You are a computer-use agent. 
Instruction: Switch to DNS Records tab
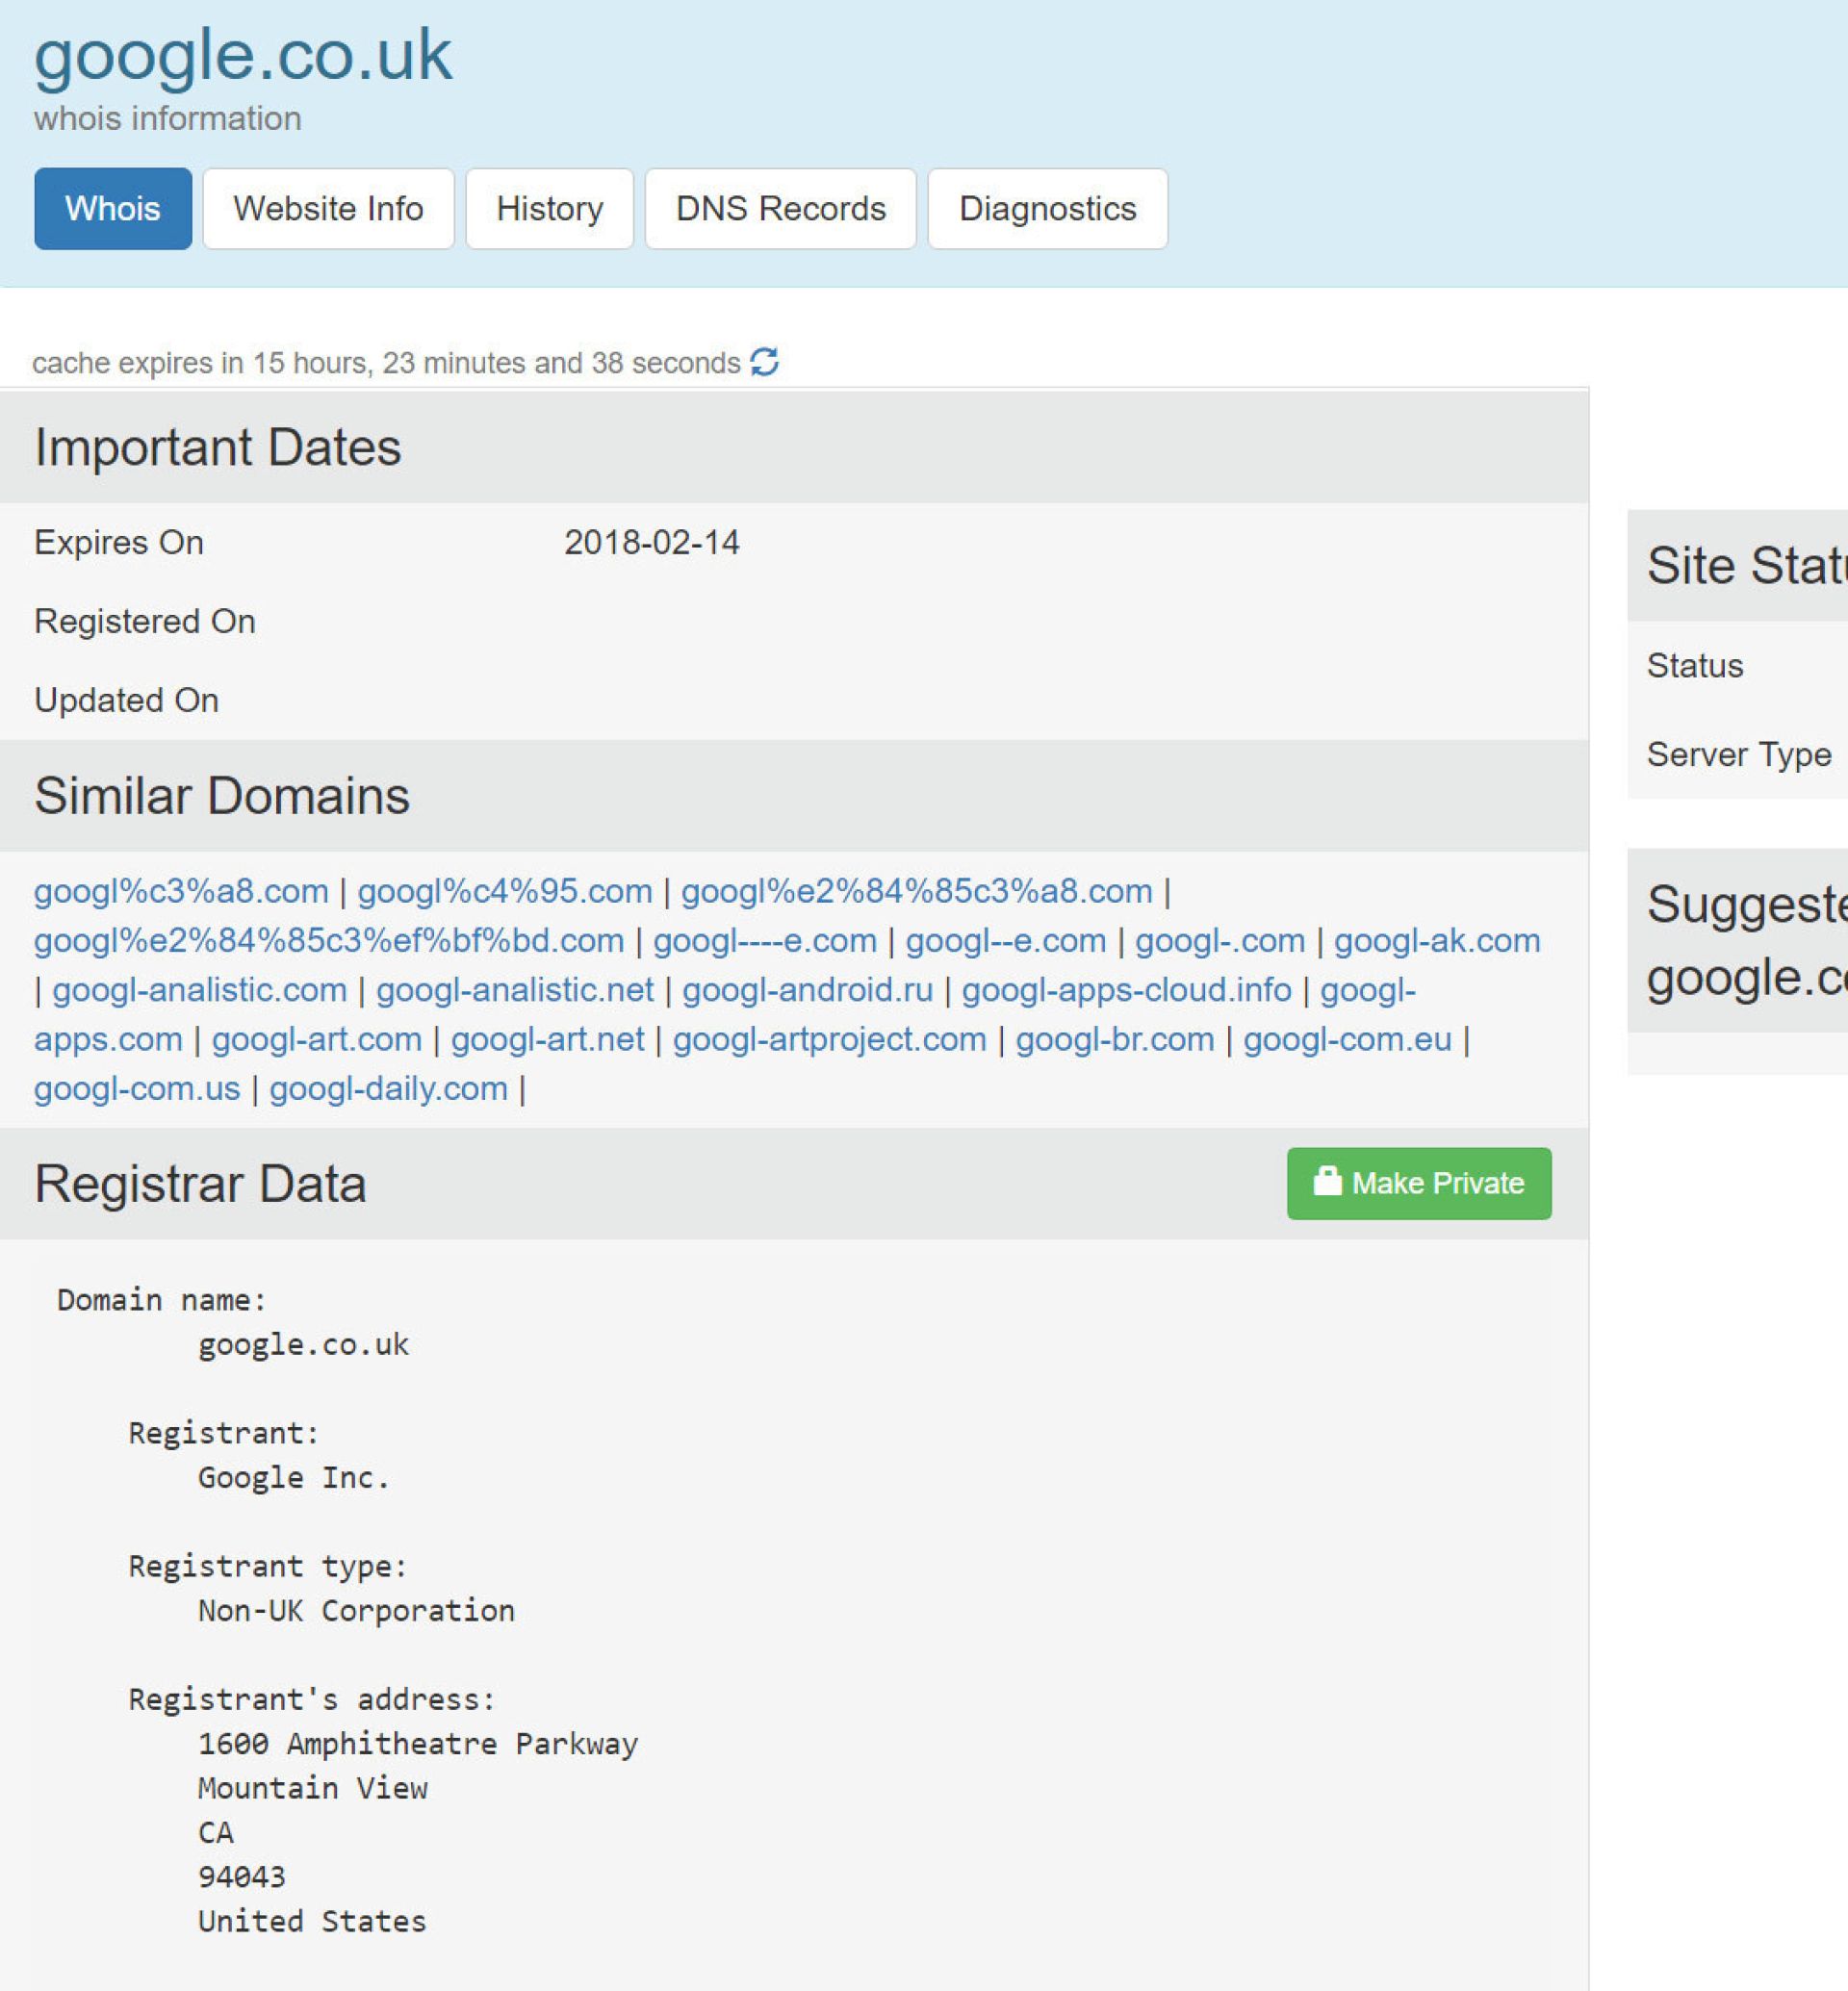780,208
